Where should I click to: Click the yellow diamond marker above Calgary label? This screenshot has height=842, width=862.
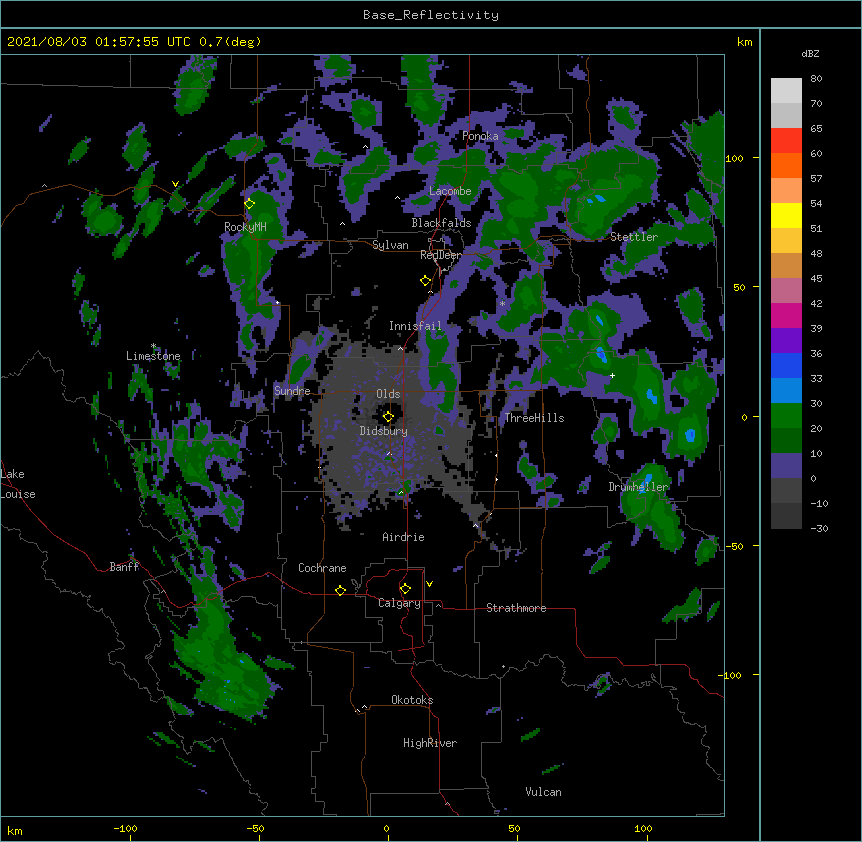pos(405,589)
